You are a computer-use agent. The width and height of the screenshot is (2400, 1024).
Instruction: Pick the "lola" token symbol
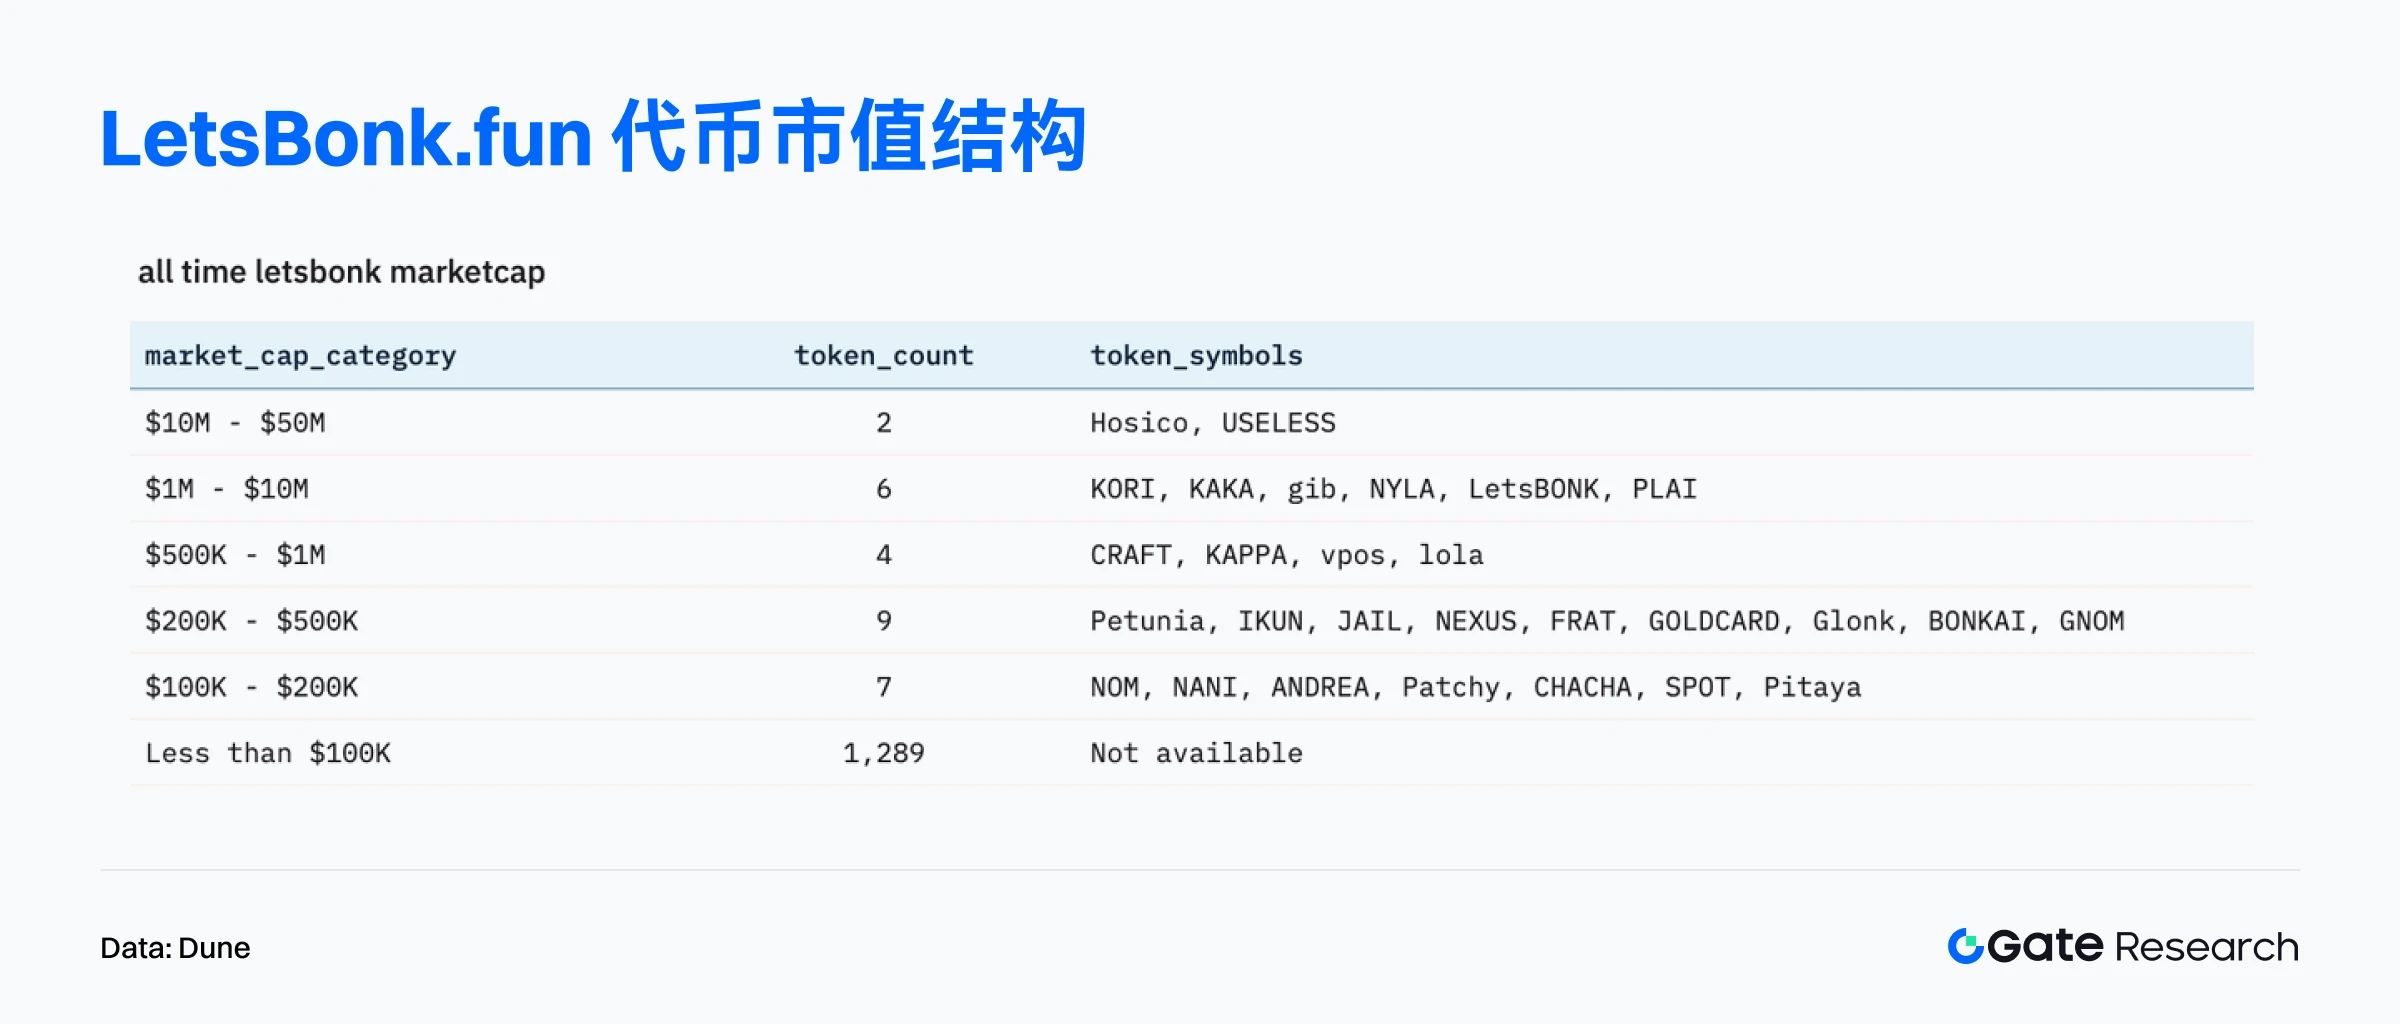click(1451, 555)
